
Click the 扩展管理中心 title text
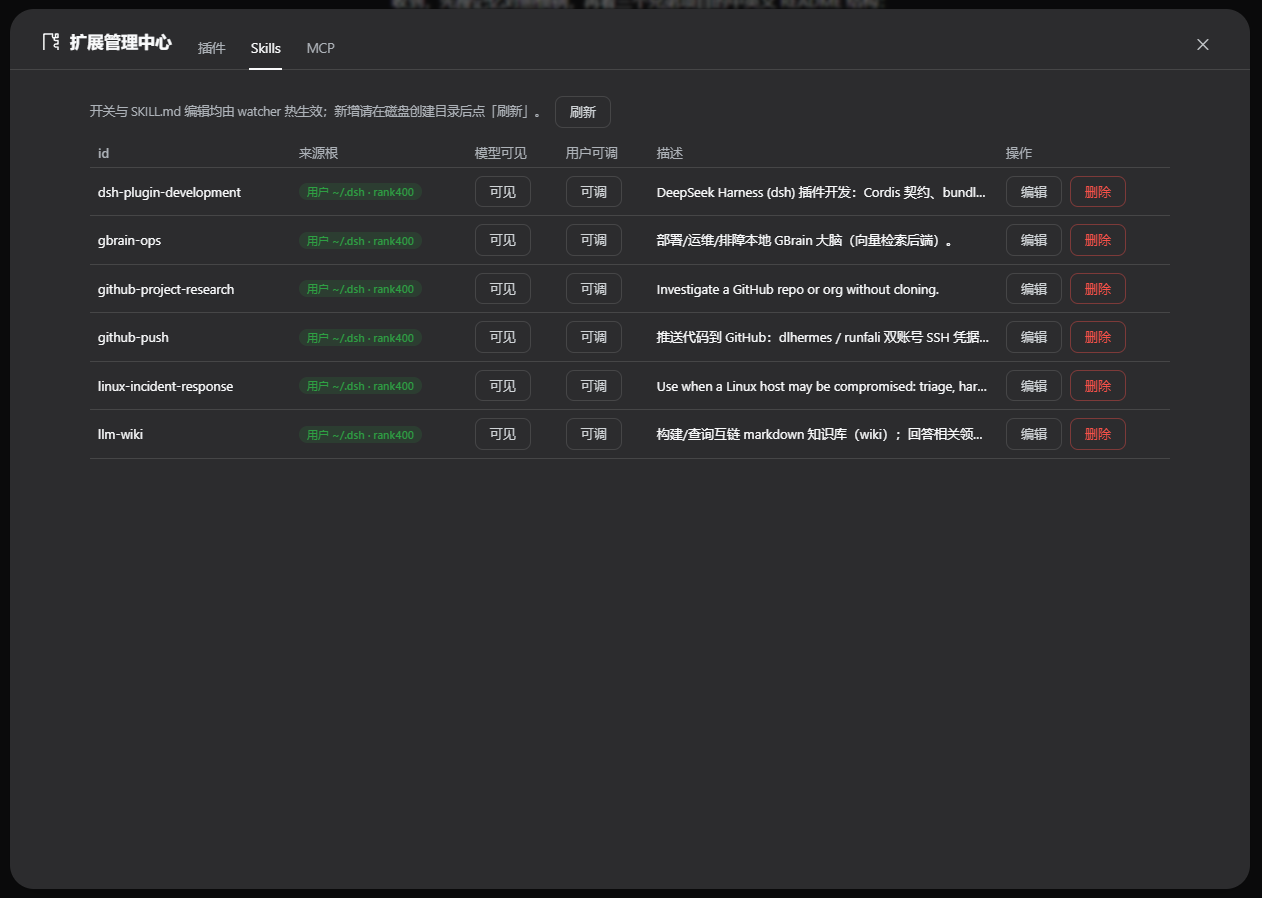click(121, 43)
